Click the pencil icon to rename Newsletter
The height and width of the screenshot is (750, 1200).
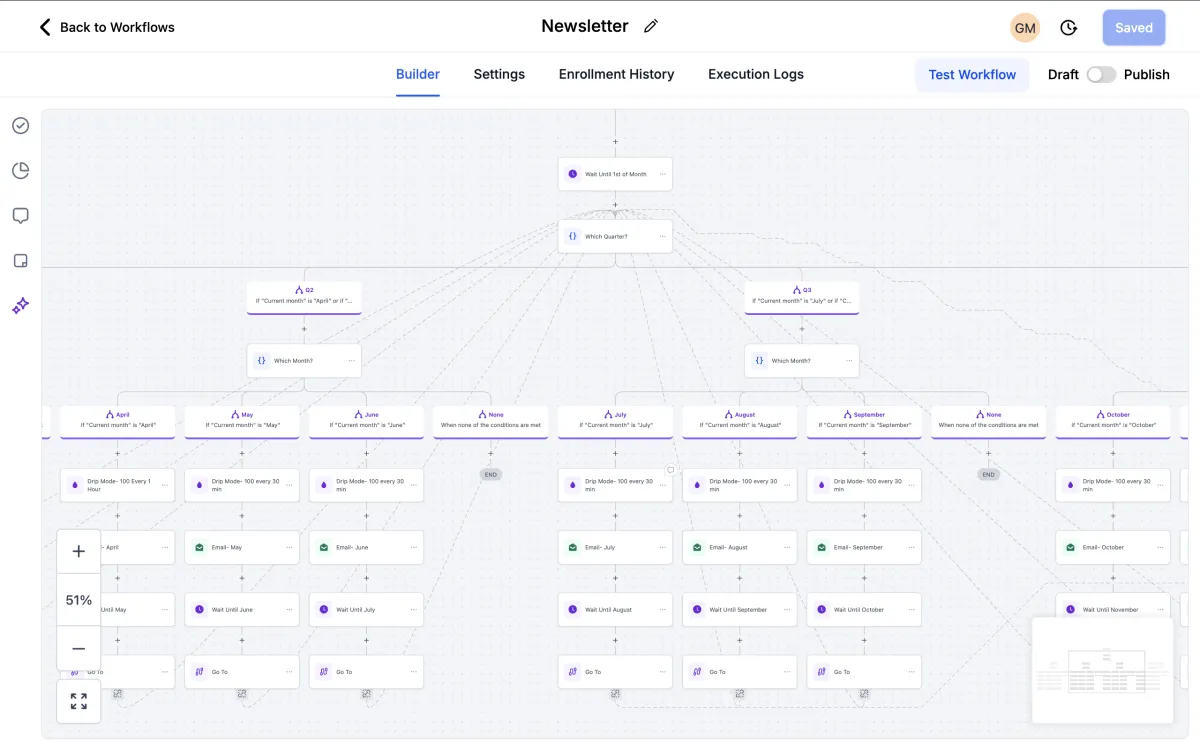(651, 27)
